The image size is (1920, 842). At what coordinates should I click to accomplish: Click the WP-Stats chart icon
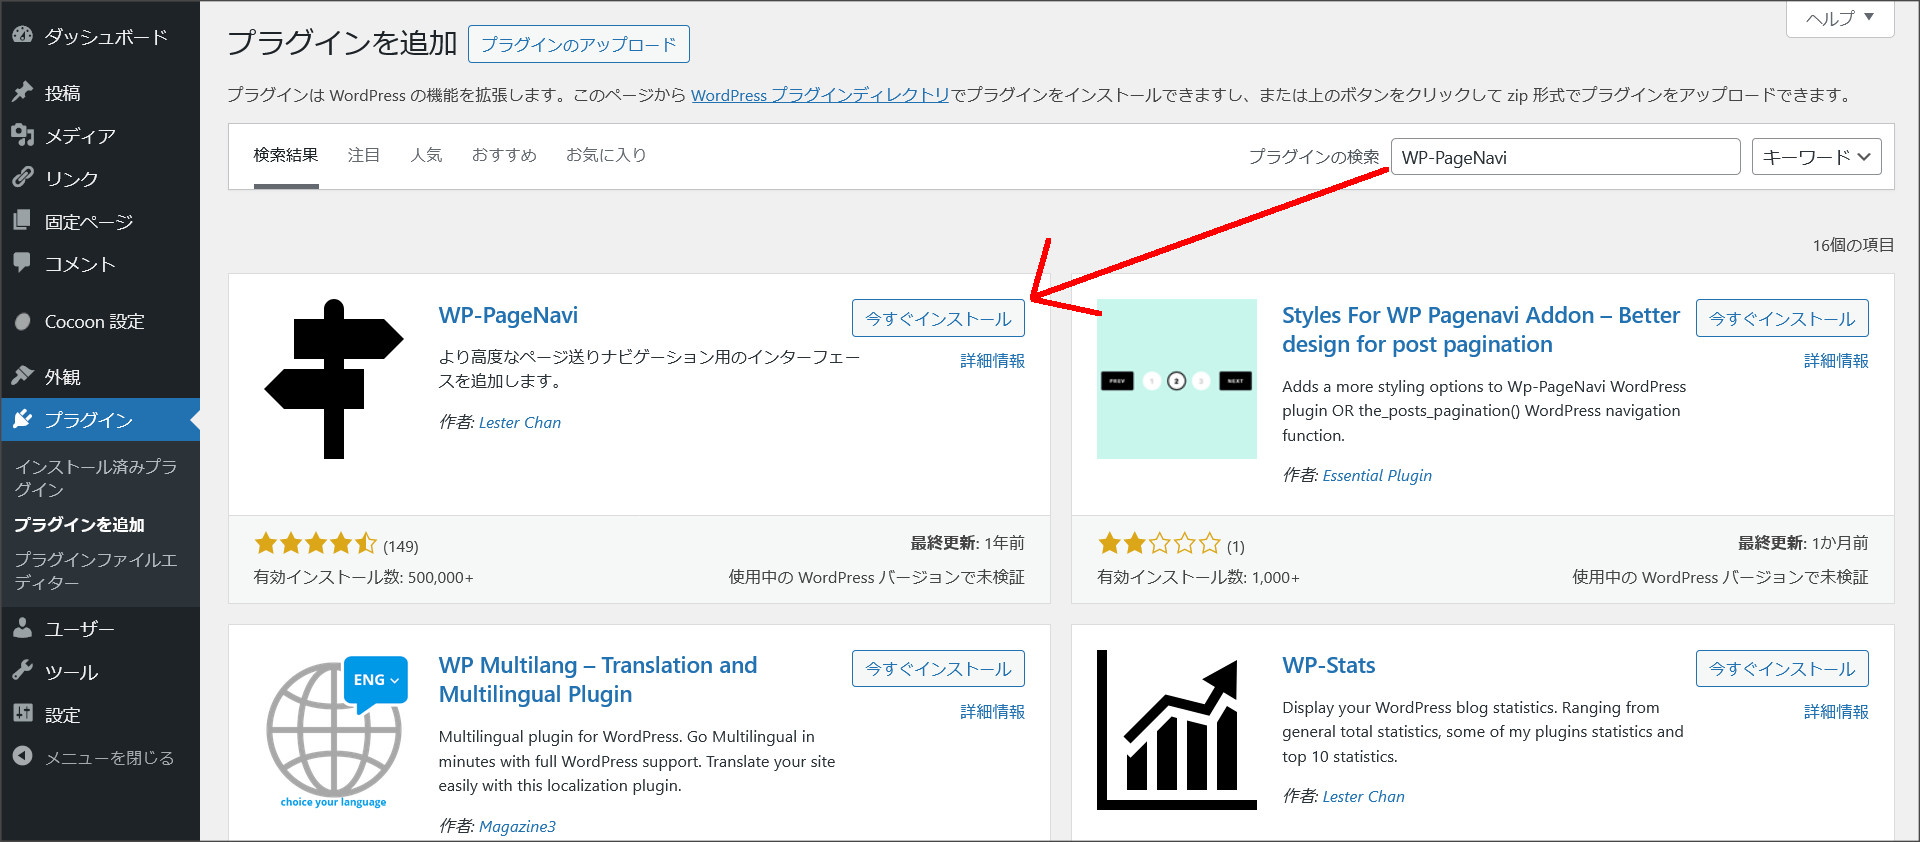[x=1177, y=730]
